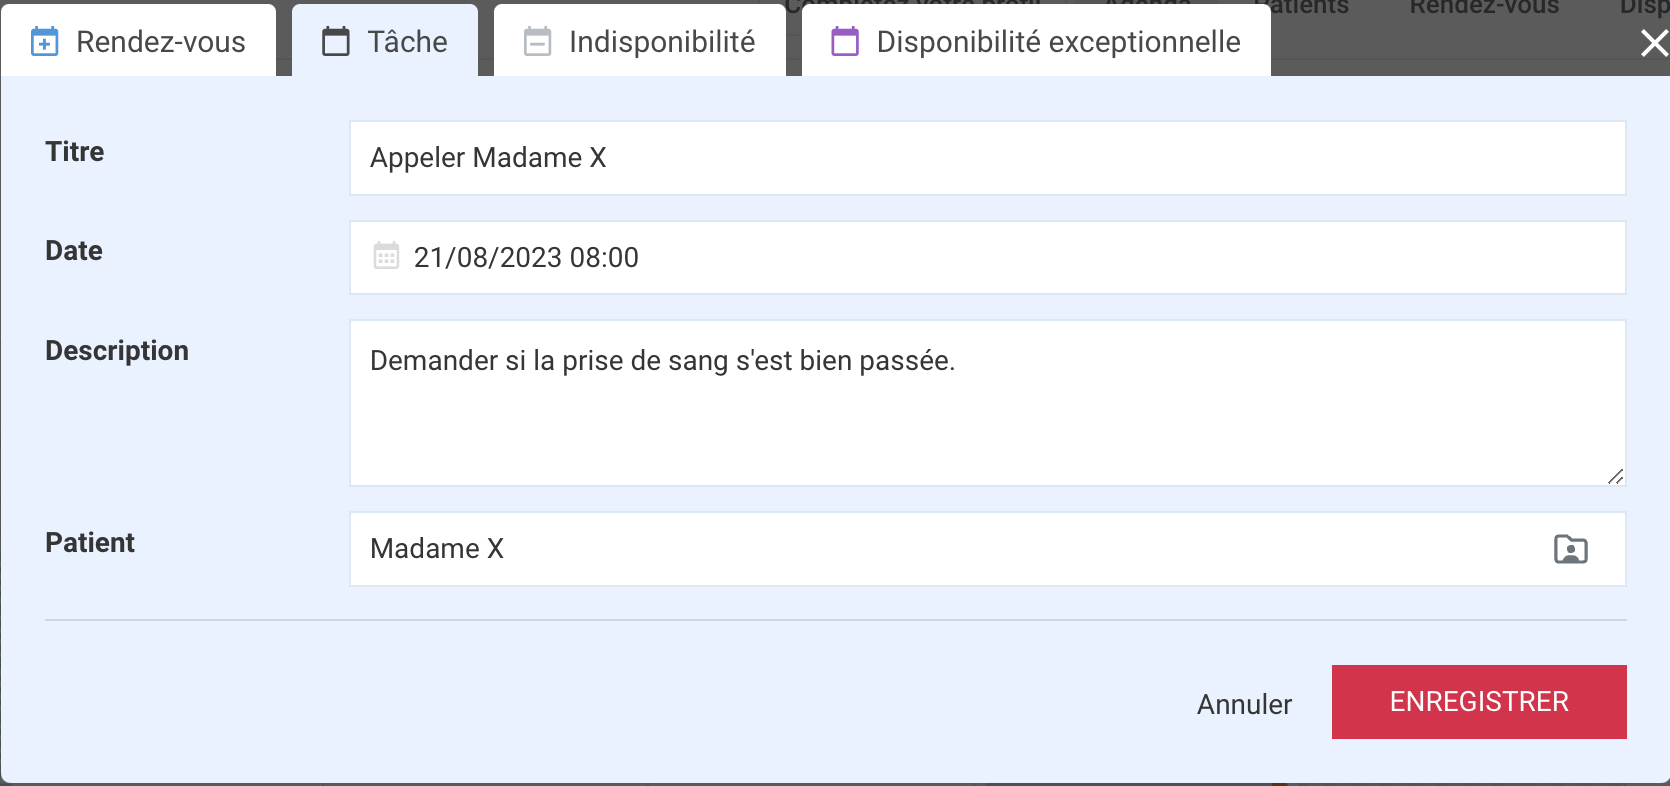Open date picker via calendar icon
Viewport: 1670px width, 786px height.
coord(386,256)
